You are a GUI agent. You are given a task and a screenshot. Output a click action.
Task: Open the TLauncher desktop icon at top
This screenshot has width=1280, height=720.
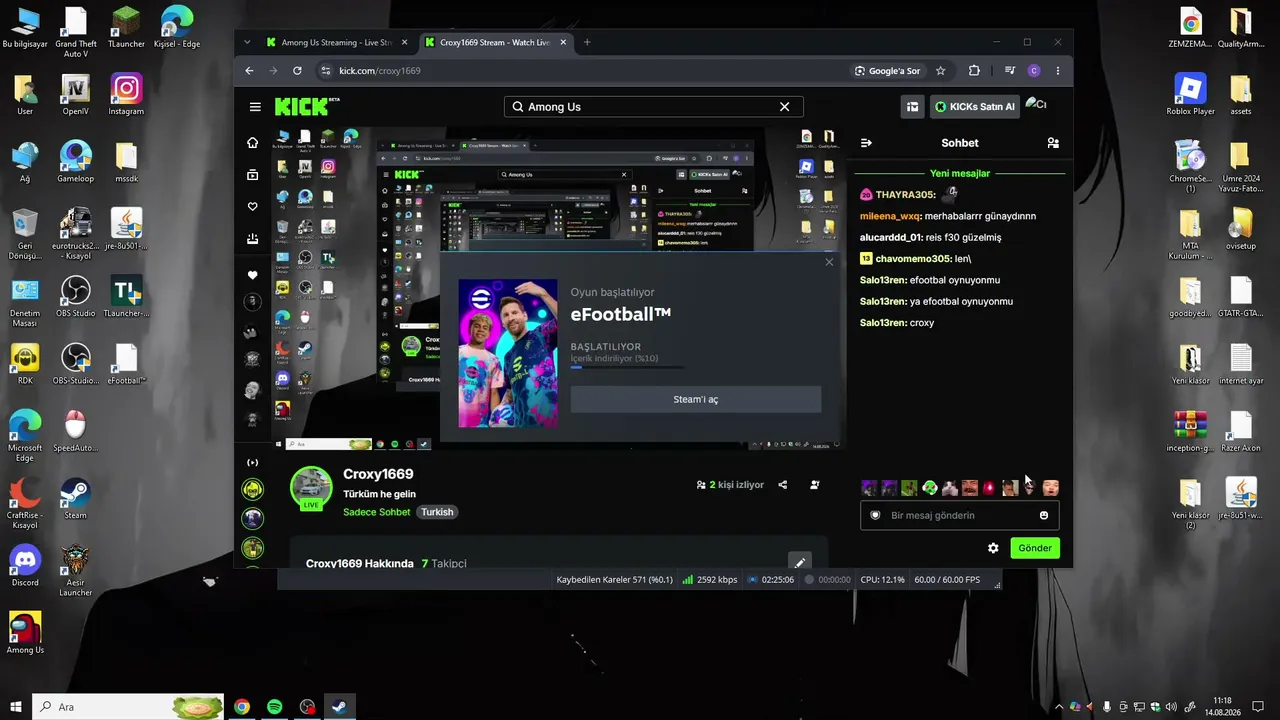(126, 27)
